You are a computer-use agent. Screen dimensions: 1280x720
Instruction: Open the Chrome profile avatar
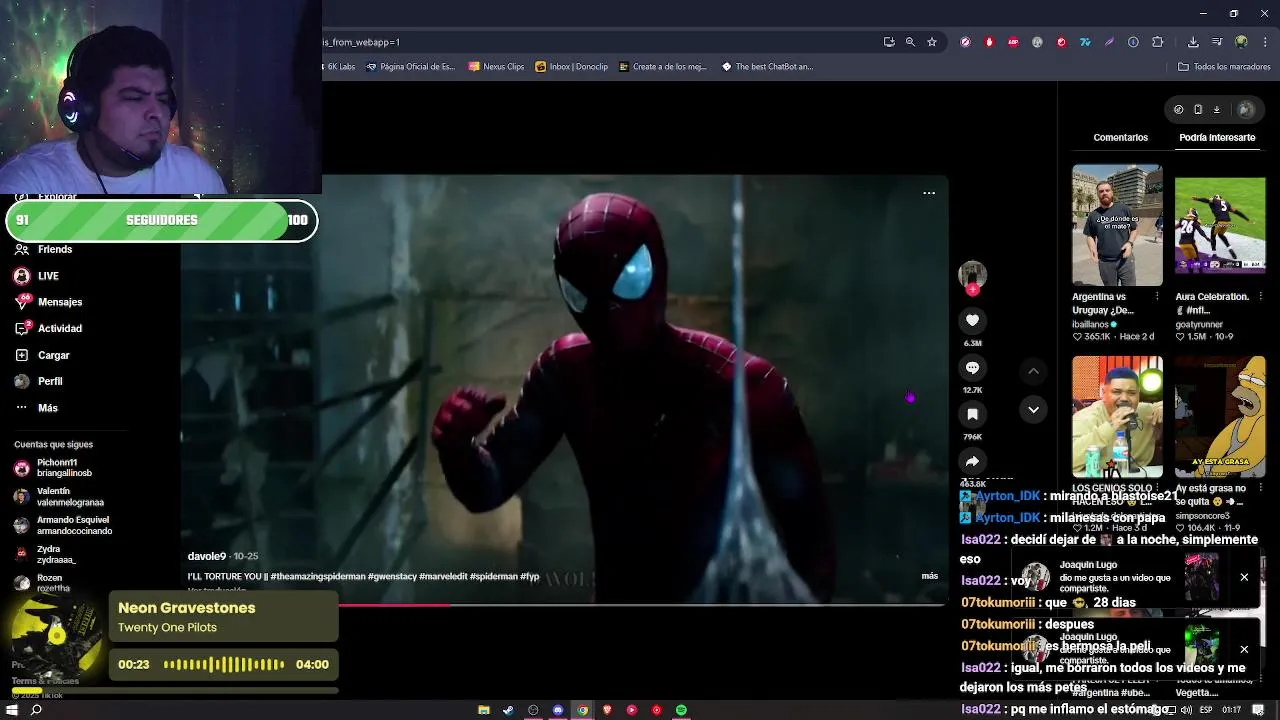pyautogui.click(x=1241, y=42)
